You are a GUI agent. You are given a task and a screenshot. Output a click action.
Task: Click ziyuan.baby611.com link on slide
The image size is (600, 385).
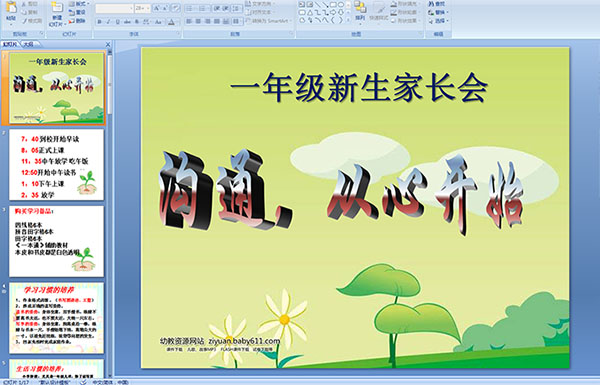point(244,341)
